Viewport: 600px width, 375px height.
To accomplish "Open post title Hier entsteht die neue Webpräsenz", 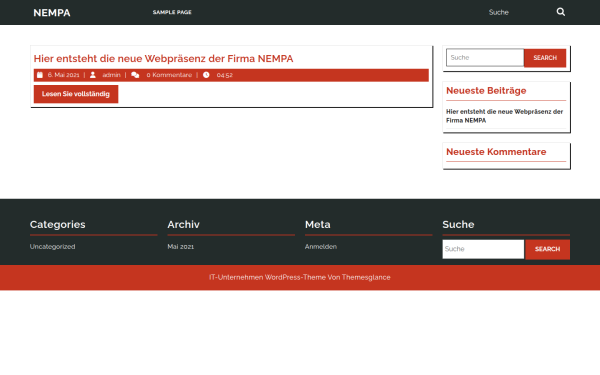I will [163, 59].
